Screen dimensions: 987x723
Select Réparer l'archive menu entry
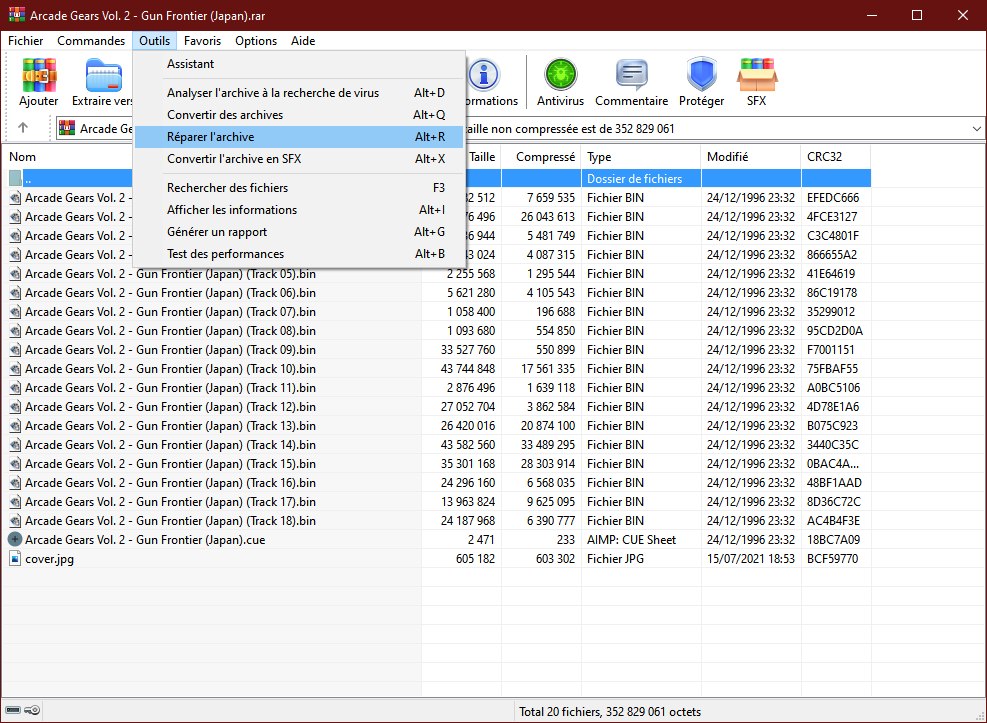(x=299, y=137)
